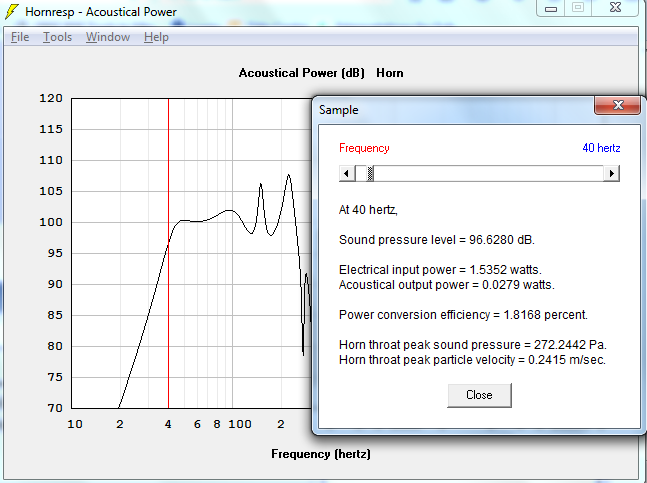Click the chart title 'Acoustical Power (dB)'

(302, 73)
